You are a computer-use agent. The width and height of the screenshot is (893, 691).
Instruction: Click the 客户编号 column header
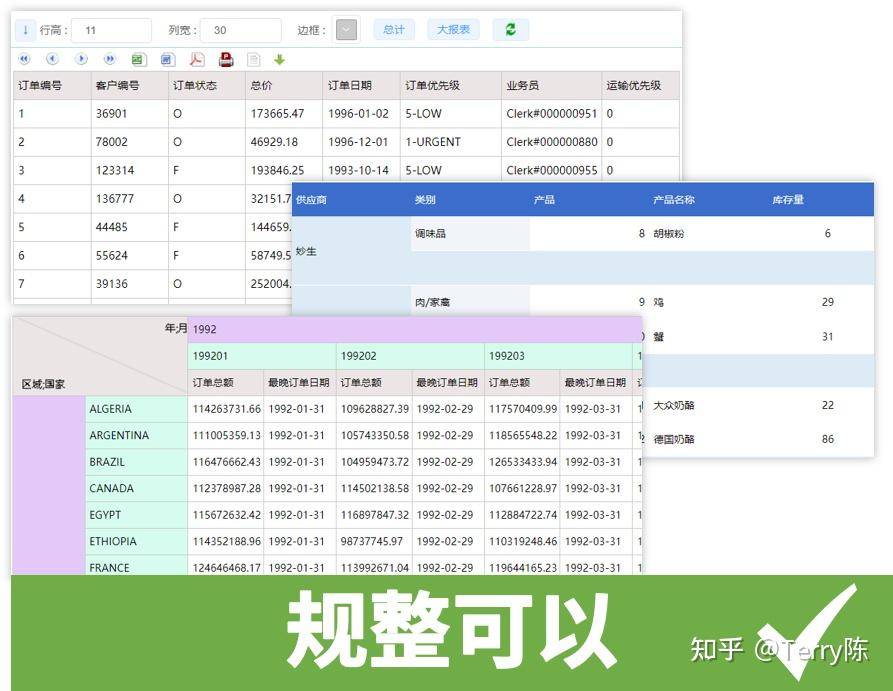[129, 85]
